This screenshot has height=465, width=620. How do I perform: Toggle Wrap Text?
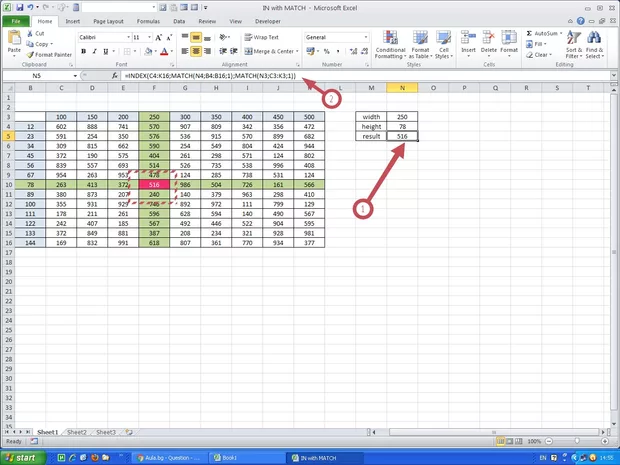click(x=261, y=38)
